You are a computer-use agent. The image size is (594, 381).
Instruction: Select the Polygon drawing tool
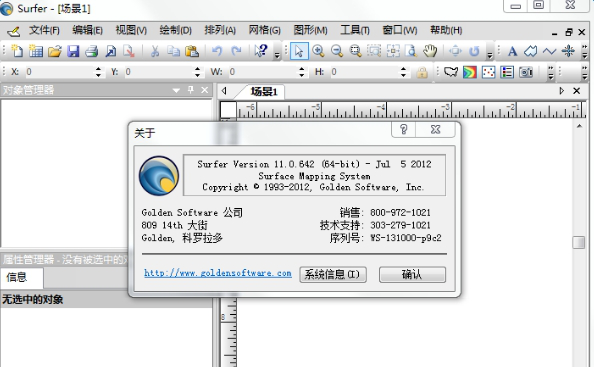click(530, 51)
